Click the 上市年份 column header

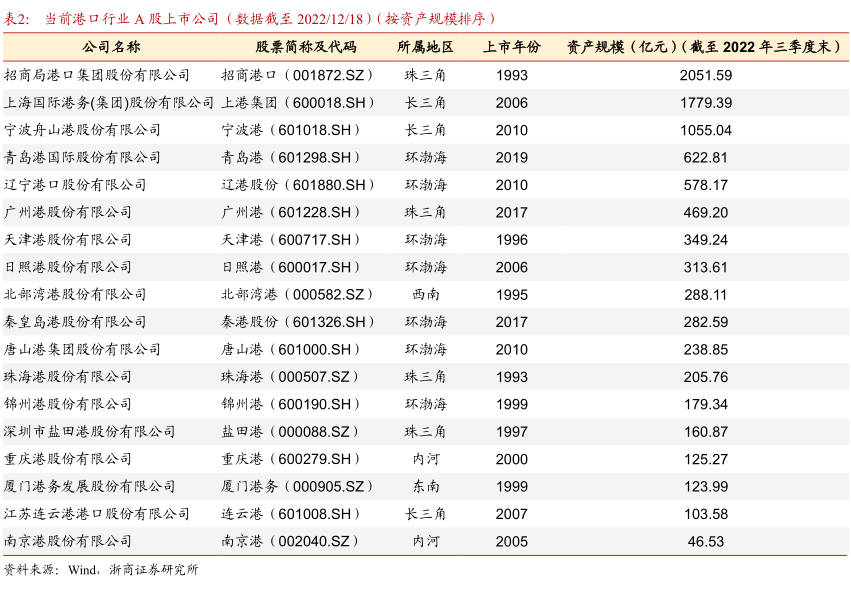(x=511, y=47)
